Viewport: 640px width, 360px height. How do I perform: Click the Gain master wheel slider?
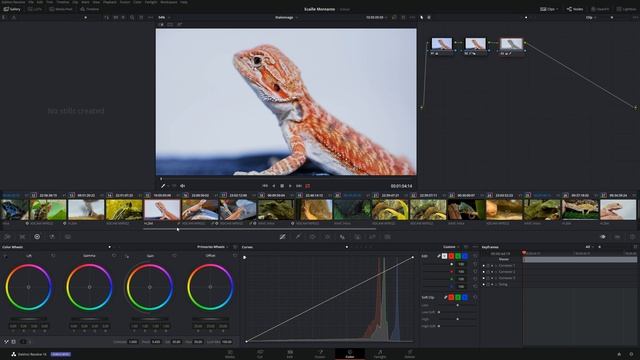pos(150,319)
